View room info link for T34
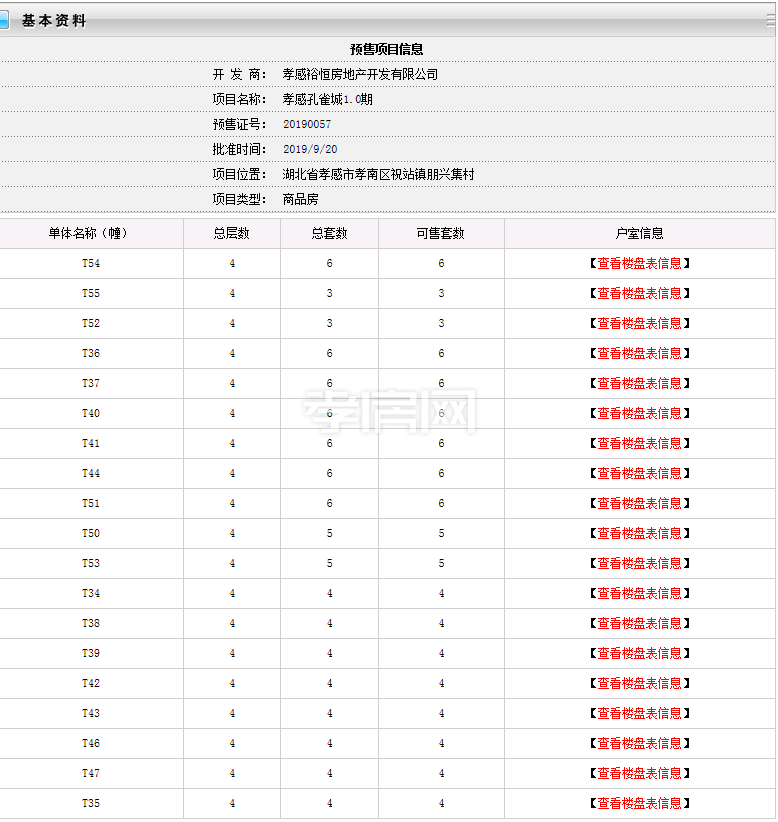Screen dimensions: 778x822 tap(639, 594)
